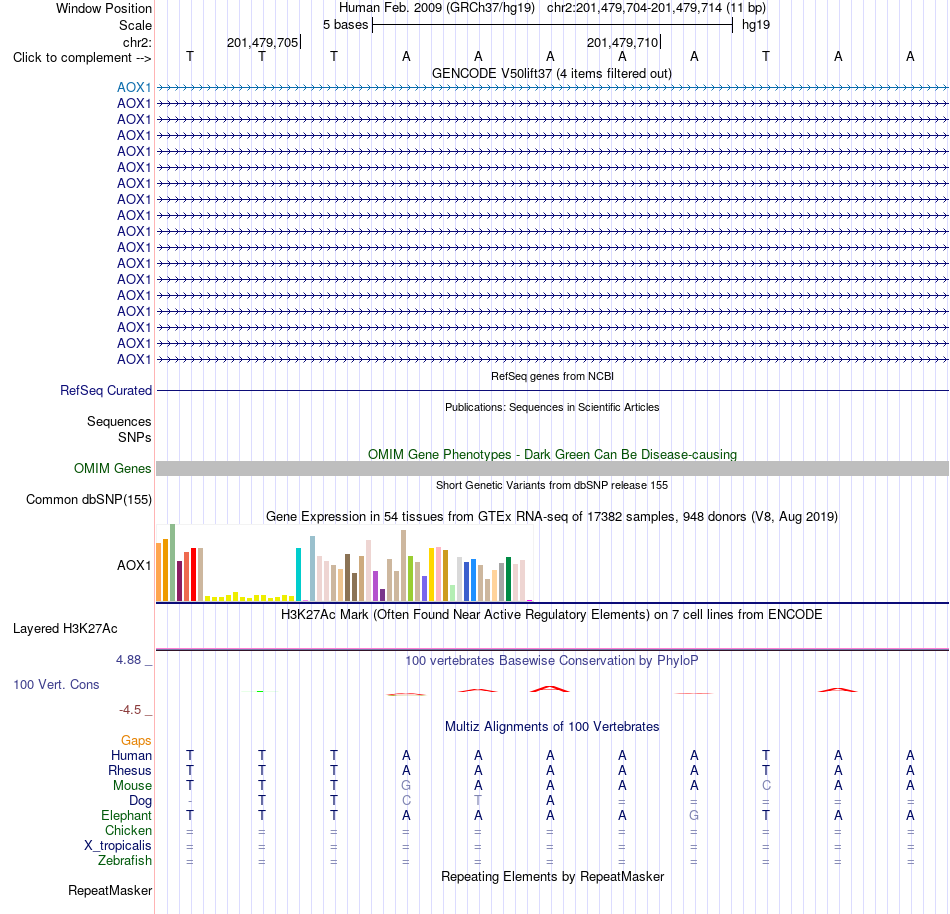Open the Multiz Alignments of 100 Vertebrates title
Viewport: 950px width, 914px height.
click(552, 726)
